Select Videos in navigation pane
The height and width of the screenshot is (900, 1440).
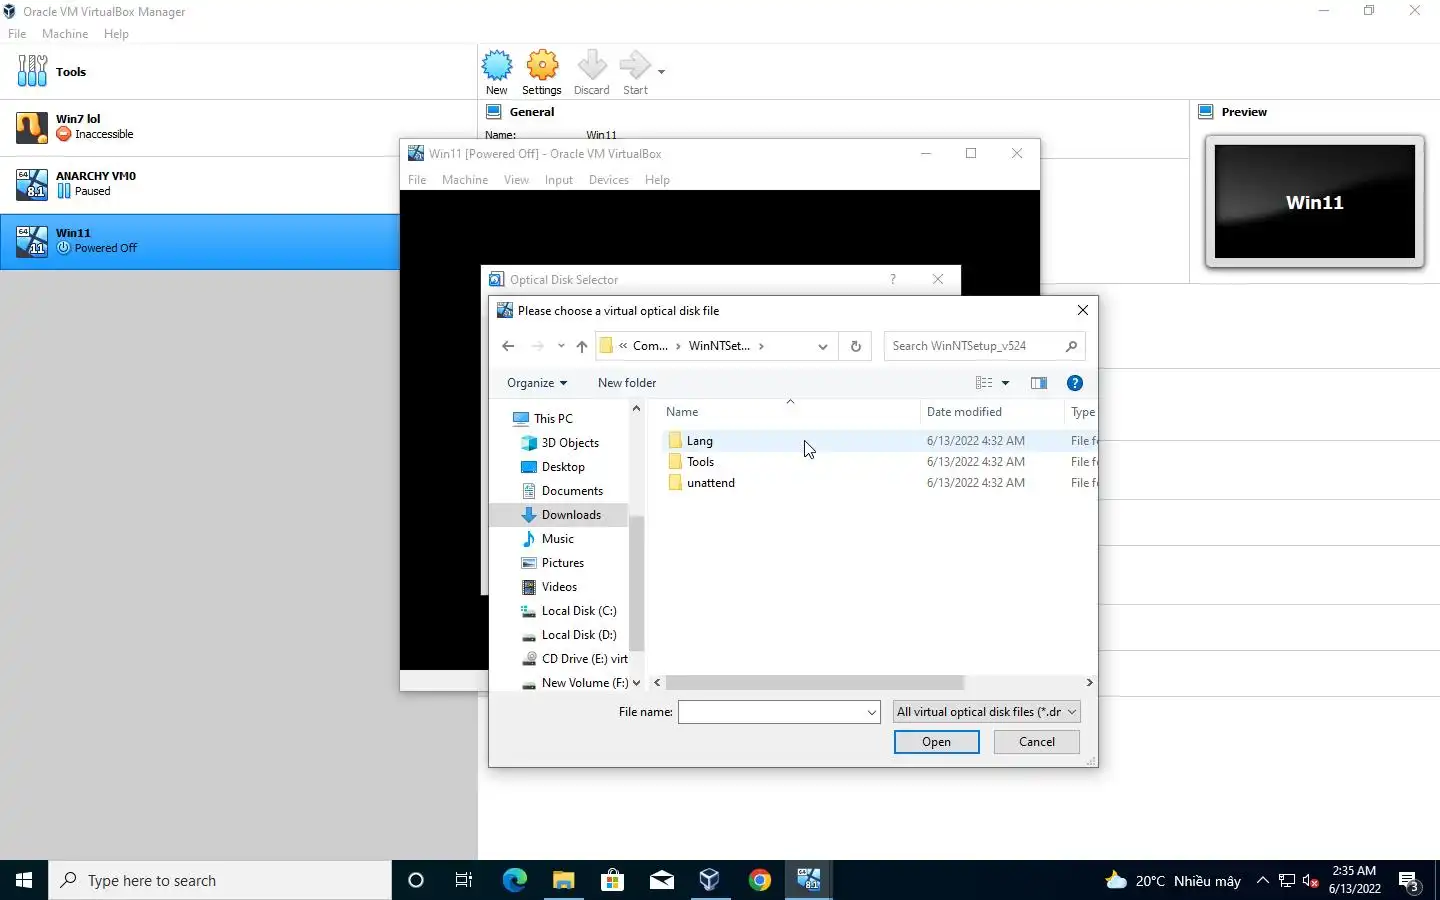(x=559, y=587)
